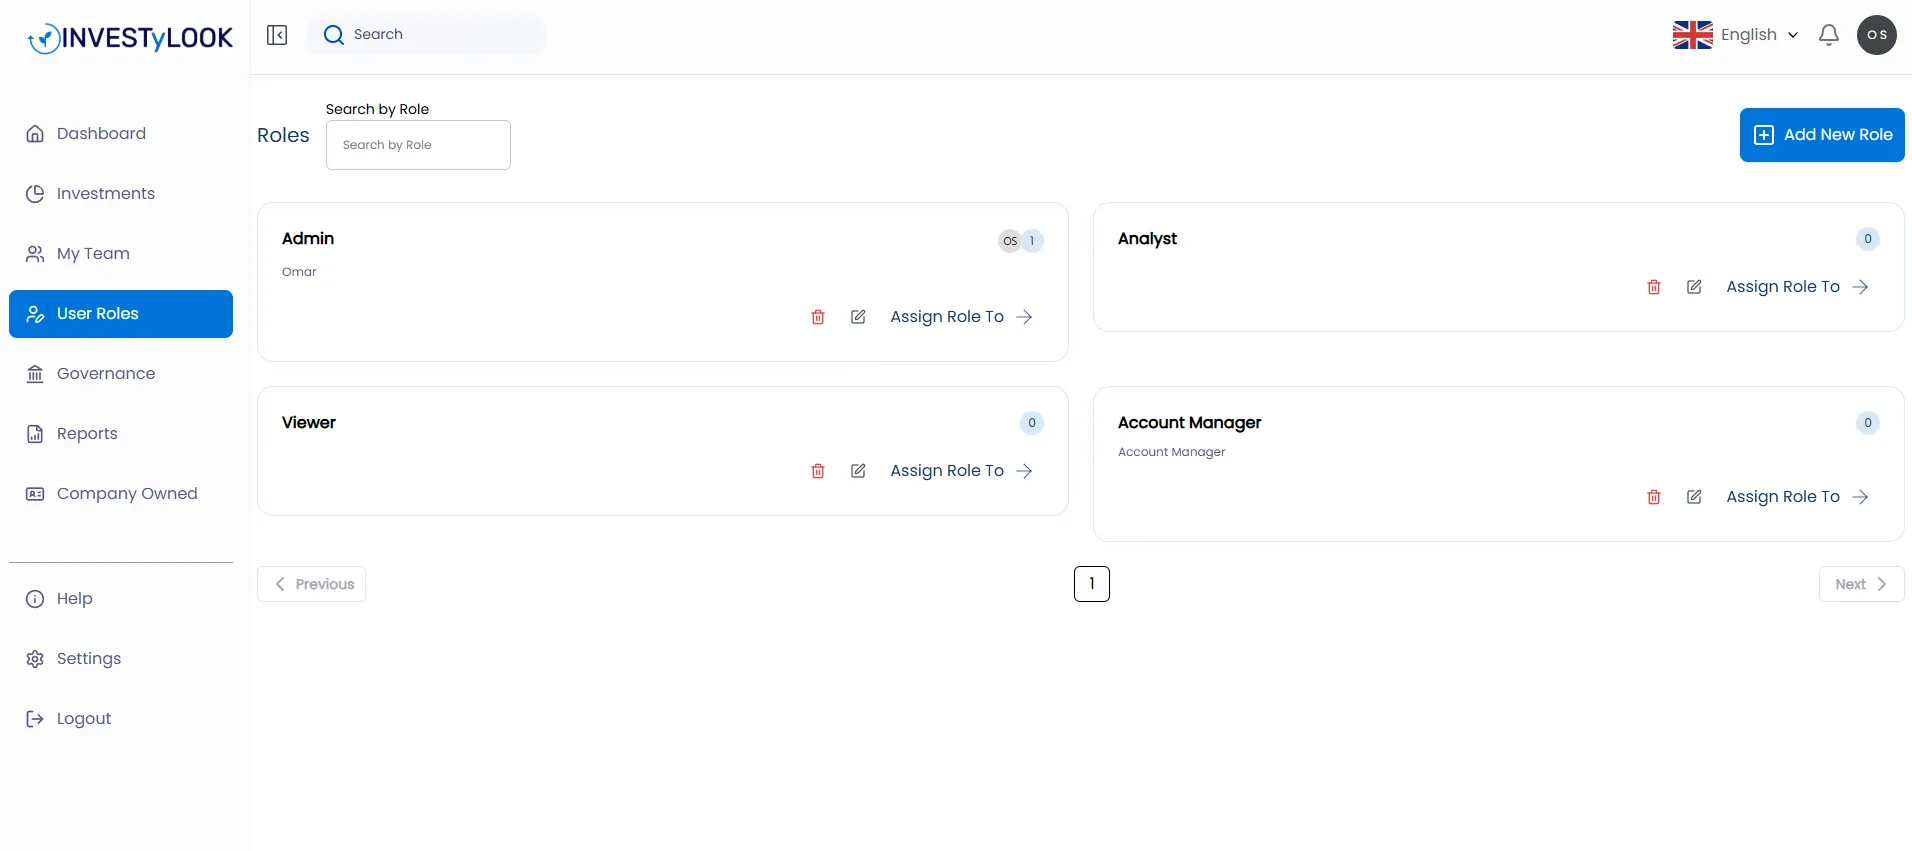Focus the Search by Role field
Viewport: 1912px width, 851px height.
418,145
